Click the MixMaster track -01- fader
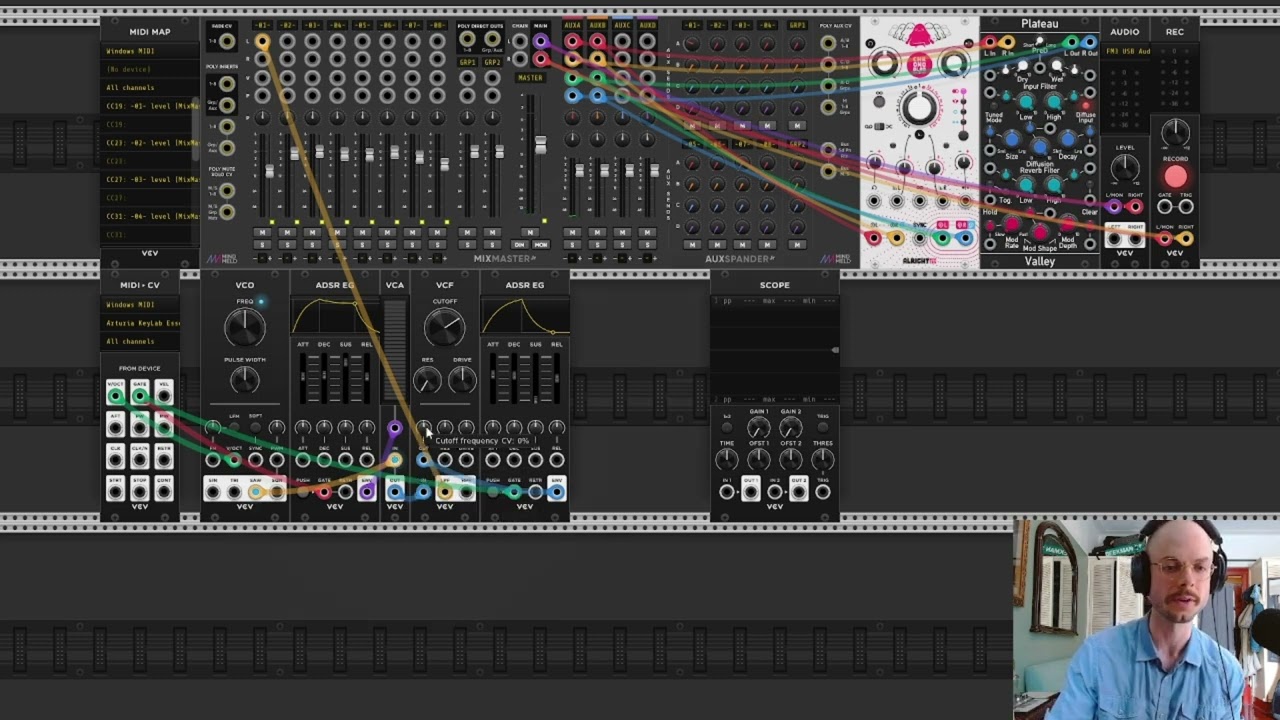The width and height of the screenshot is (1280, 720). point(269,170)
